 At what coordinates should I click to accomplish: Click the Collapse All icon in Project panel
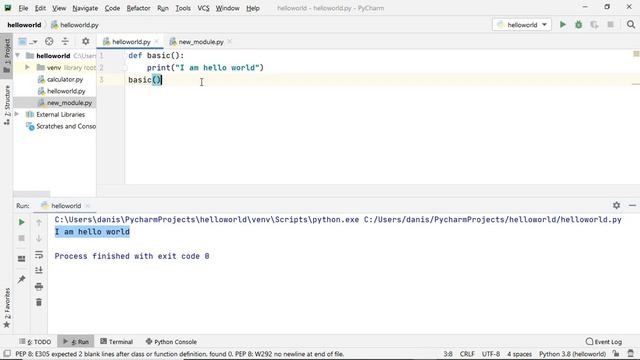65,41
